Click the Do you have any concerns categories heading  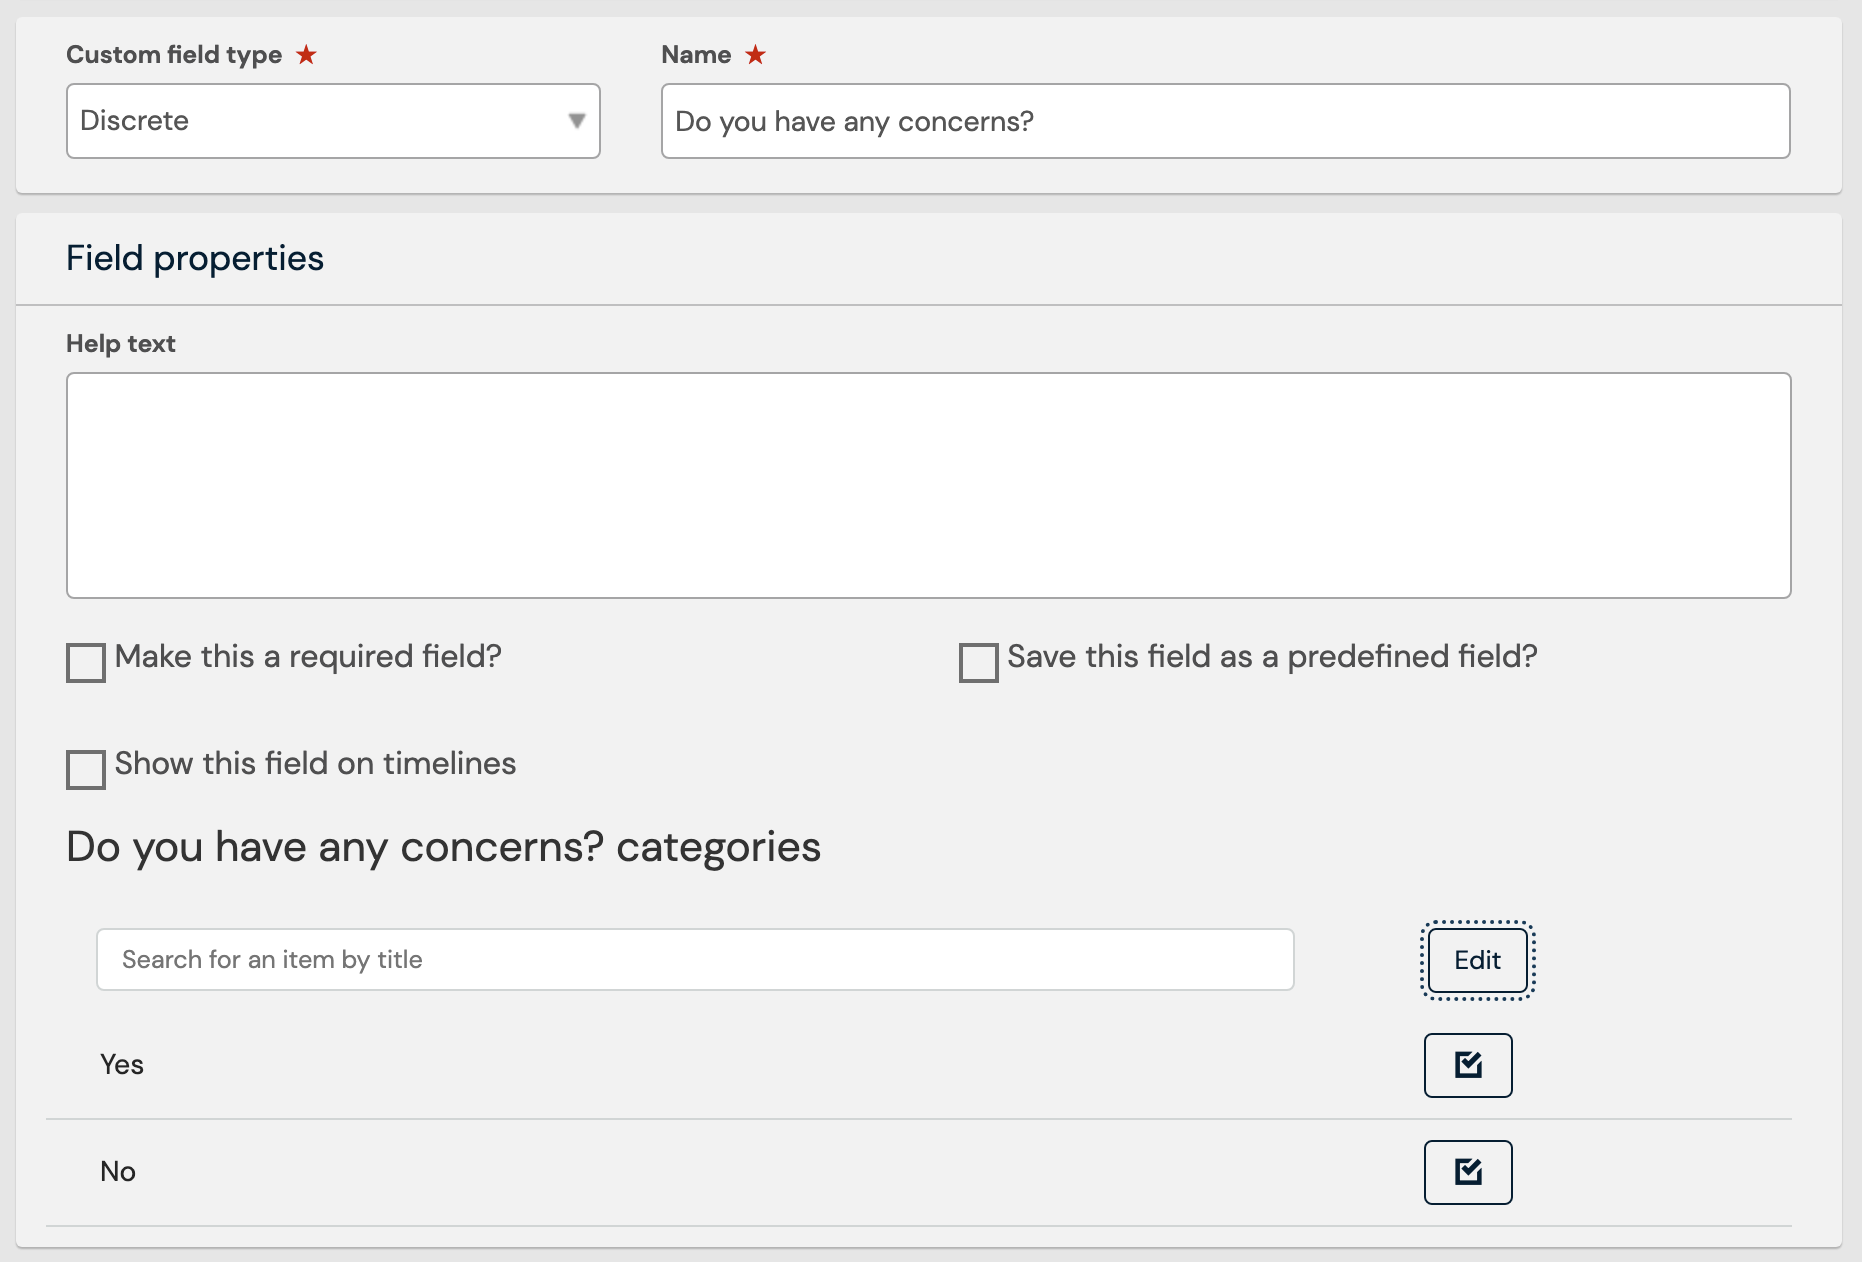(443, 848)
